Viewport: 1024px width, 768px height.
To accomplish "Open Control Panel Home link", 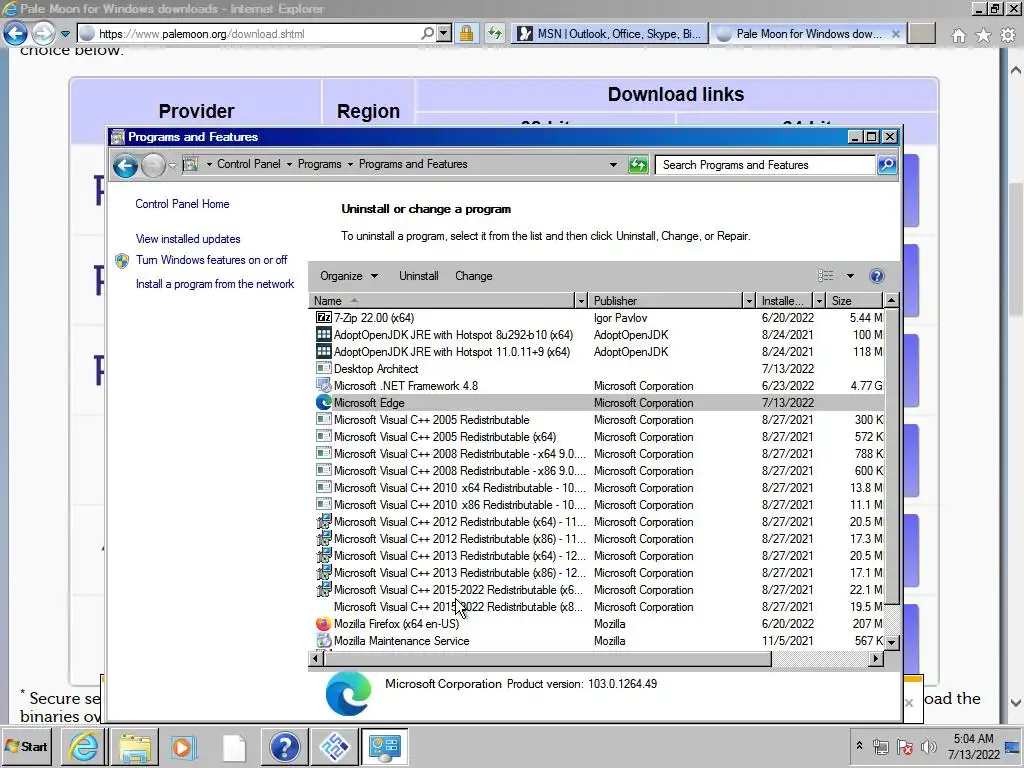I will tap(182, 204).
